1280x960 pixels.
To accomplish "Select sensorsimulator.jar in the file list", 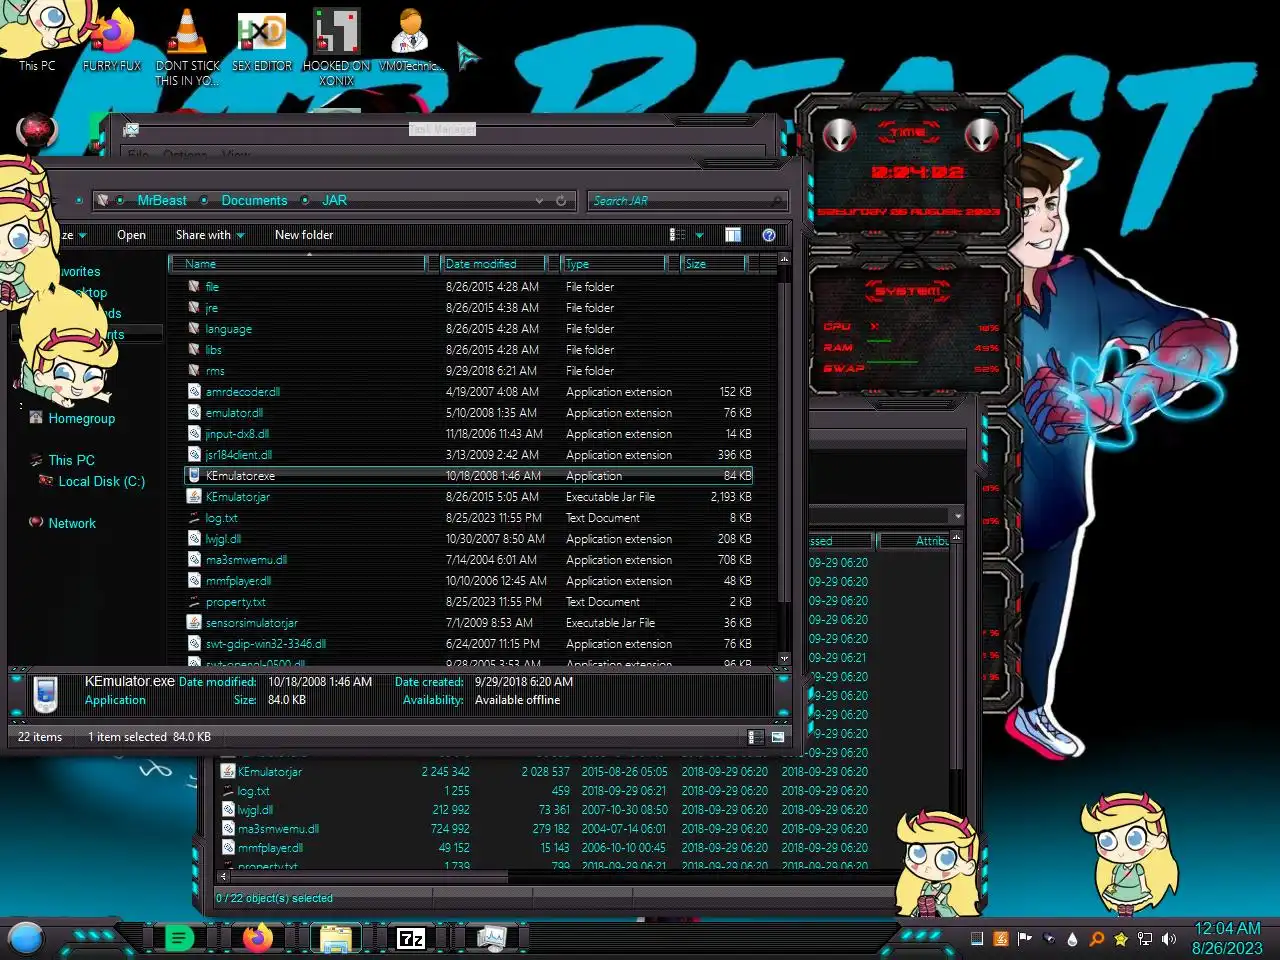I will [x=469, y=623].
